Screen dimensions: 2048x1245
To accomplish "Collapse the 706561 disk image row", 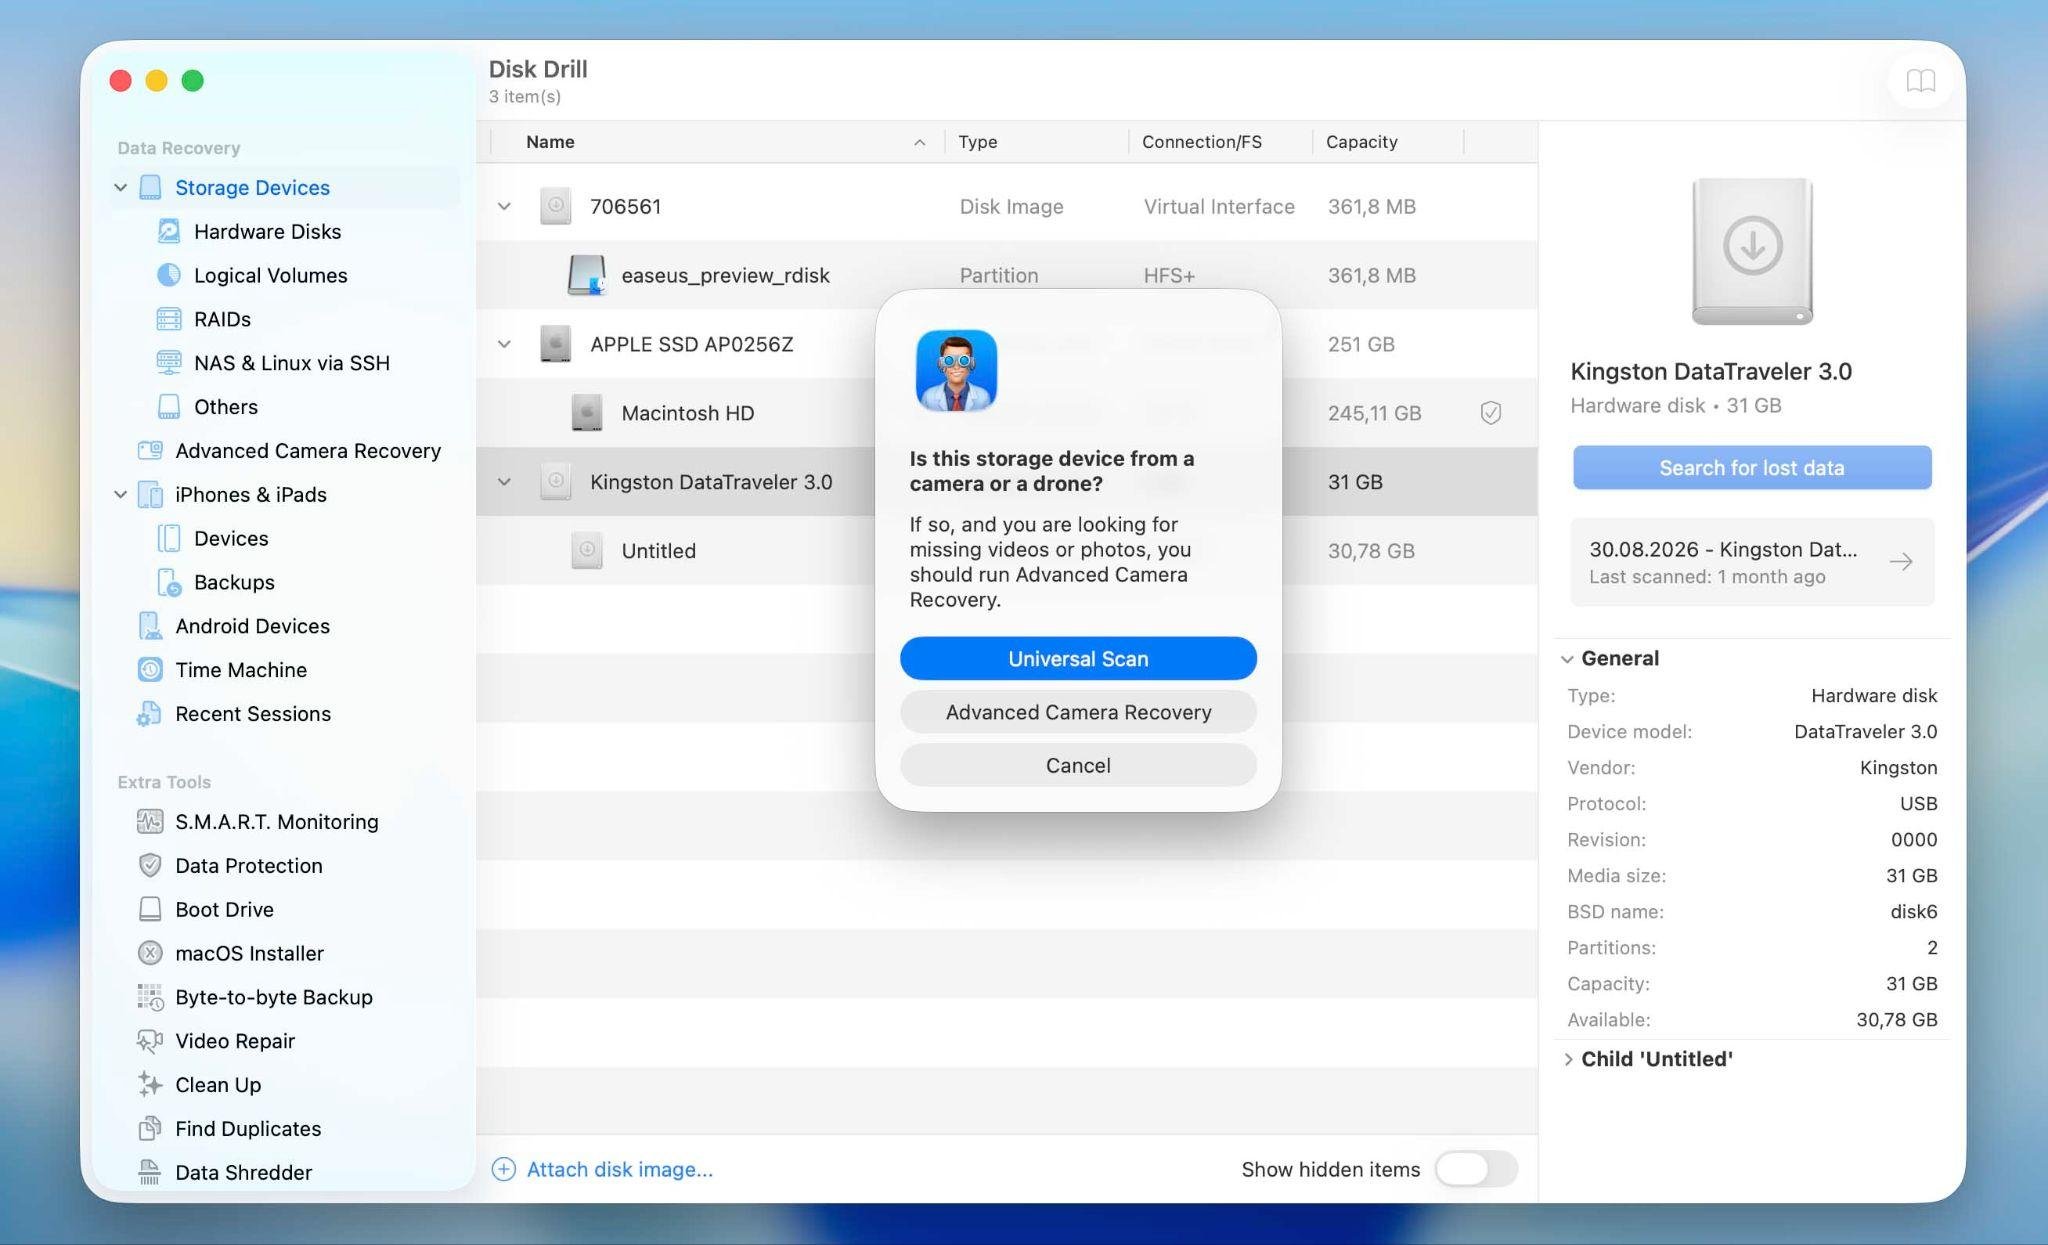I will point(505,207).
